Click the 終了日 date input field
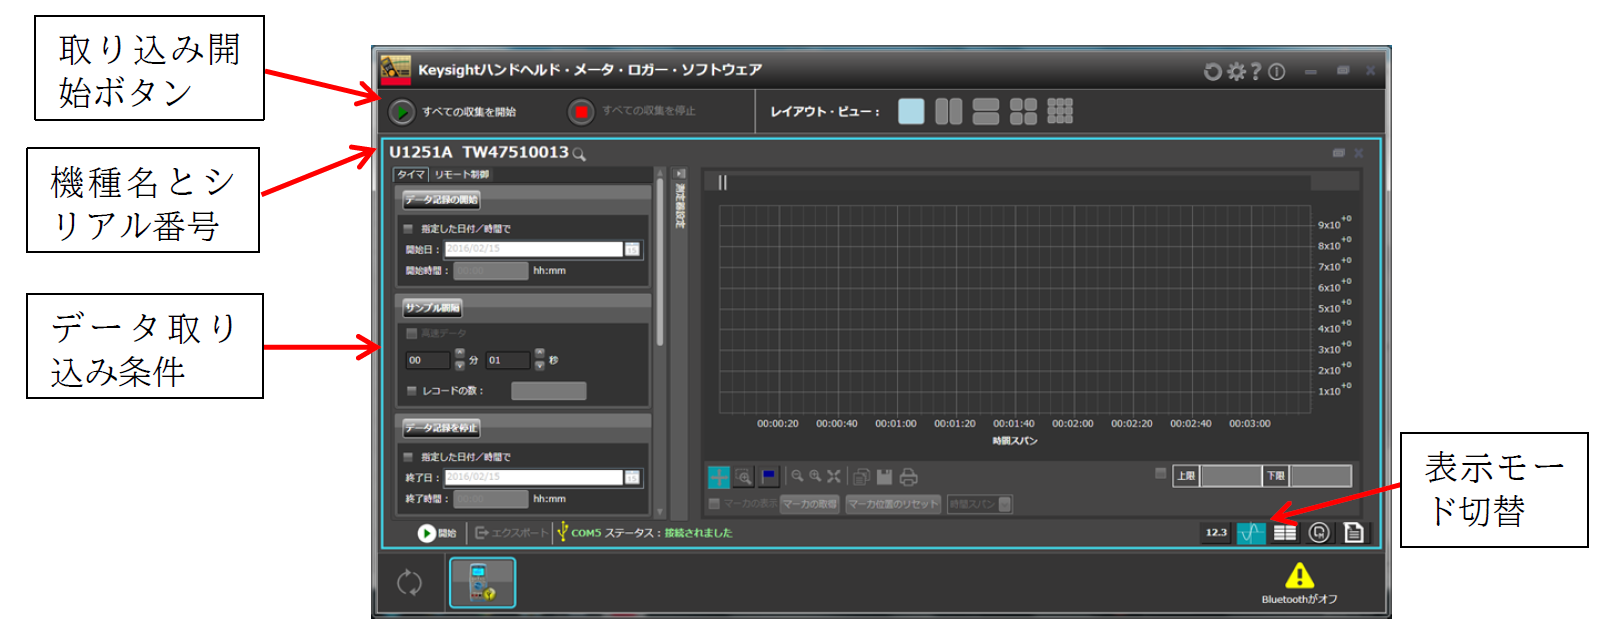1600x631 pixels. tap(534, 477)
